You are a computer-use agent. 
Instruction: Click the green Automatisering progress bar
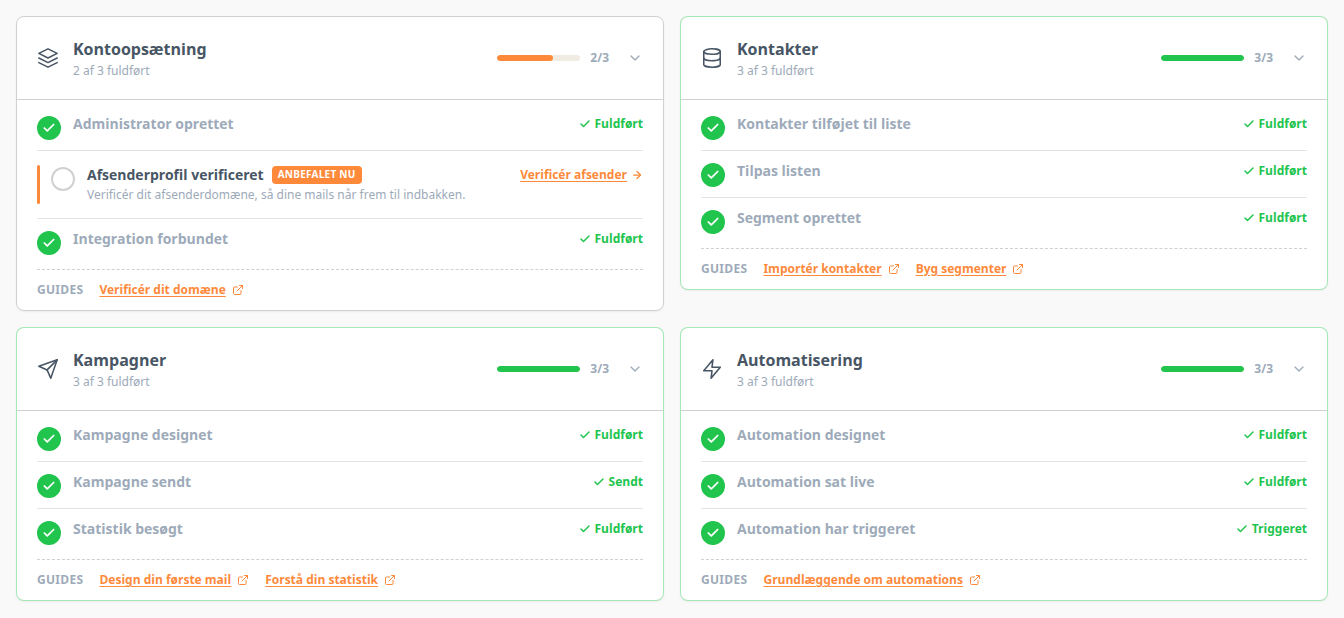1202,369
